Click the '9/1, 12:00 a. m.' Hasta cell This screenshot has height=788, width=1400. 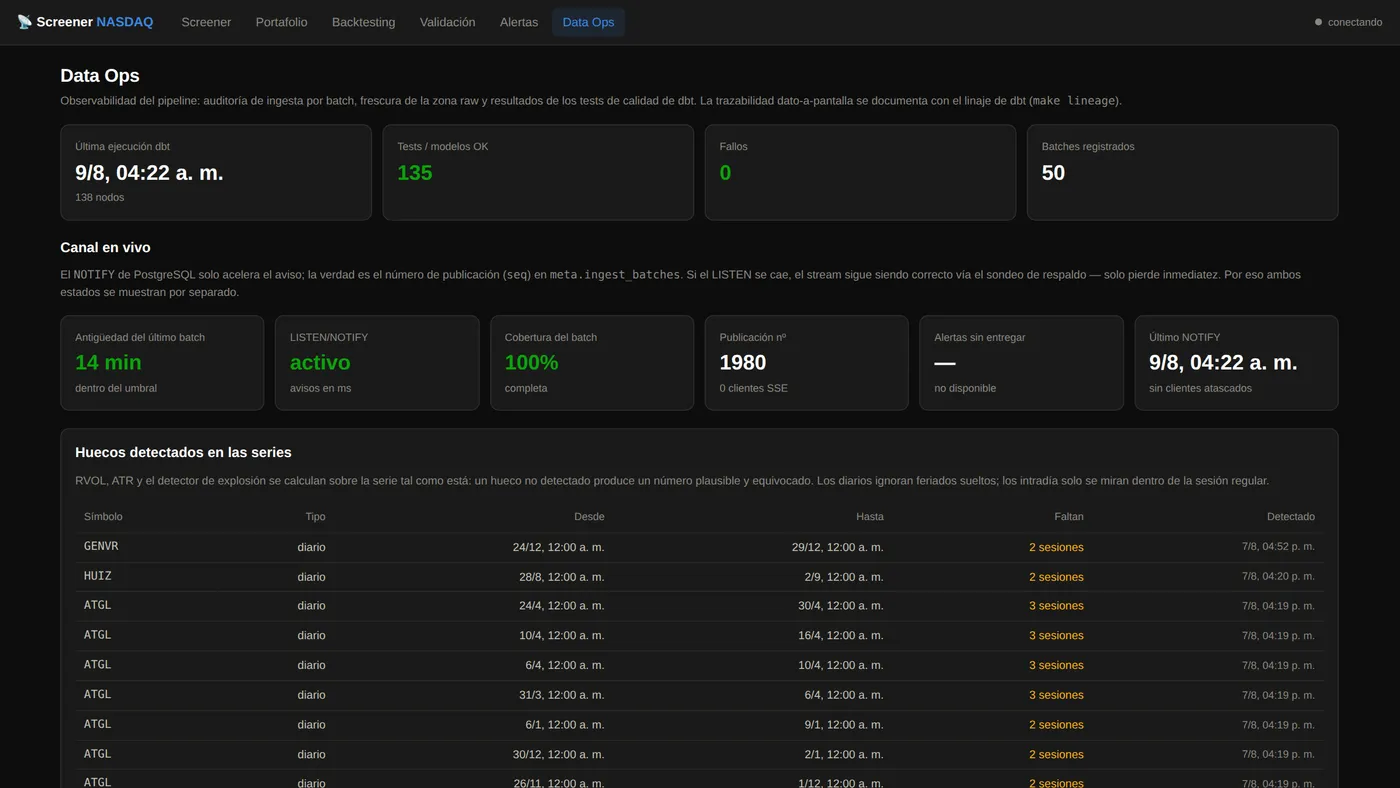coord(844,725)
